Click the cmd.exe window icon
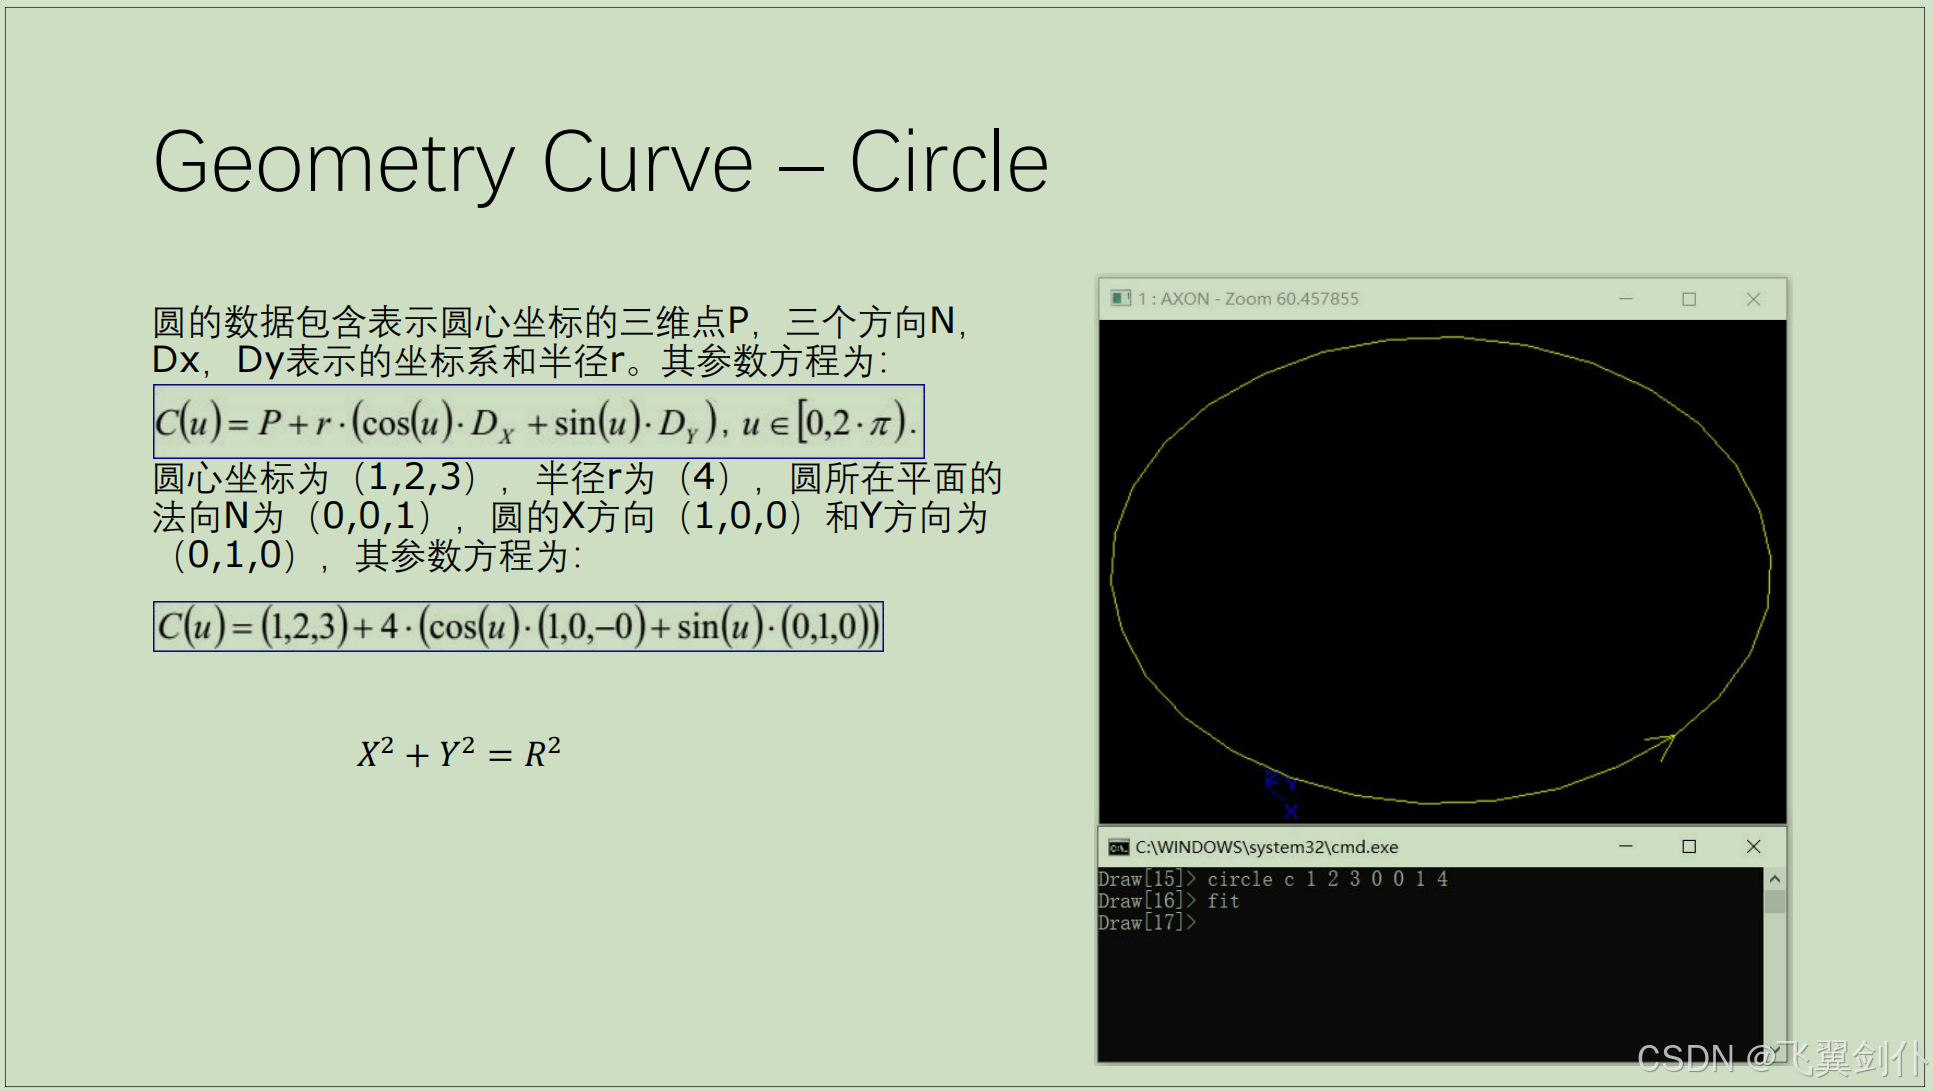Screen dimensions: 1933x1091 1118,847
